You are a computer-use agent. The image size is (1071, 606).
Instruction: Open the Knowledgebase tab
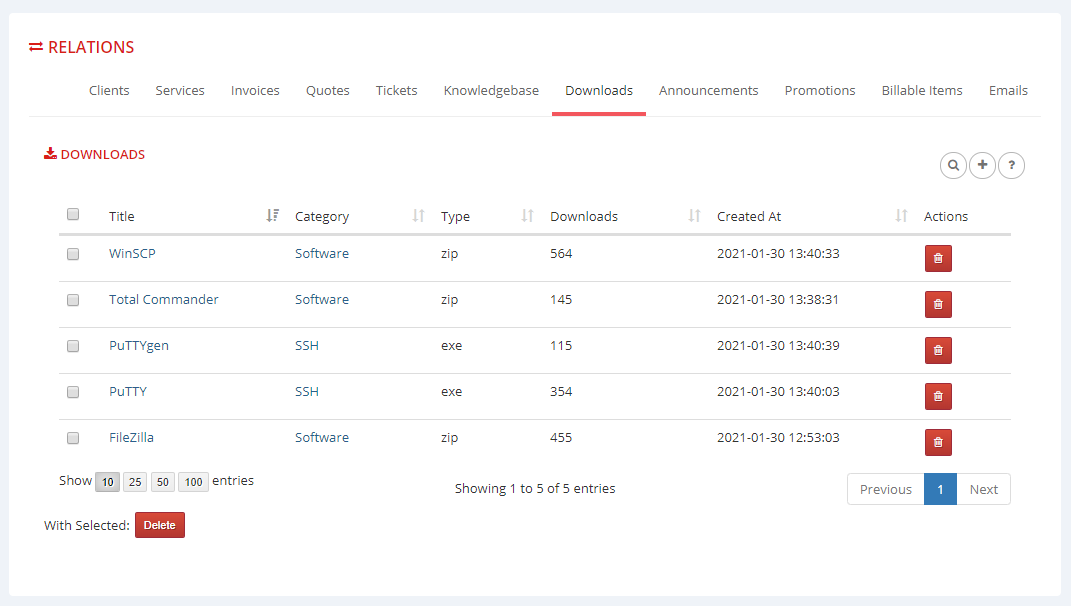[491, 90]
